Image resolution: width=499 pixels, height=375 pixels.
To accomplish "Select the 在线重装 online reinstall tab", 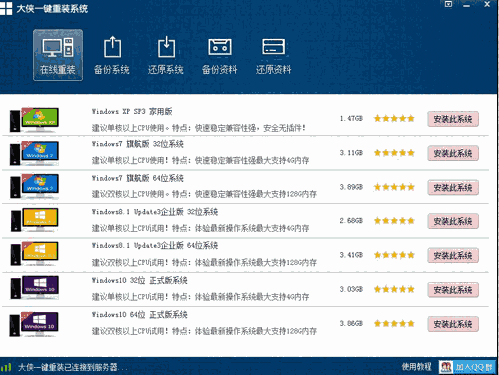I will (58, 55).
